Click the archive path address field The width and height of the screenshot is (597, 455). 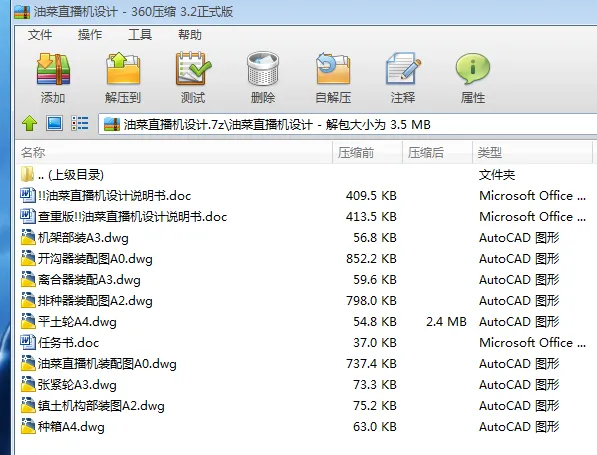coord(348,124)
